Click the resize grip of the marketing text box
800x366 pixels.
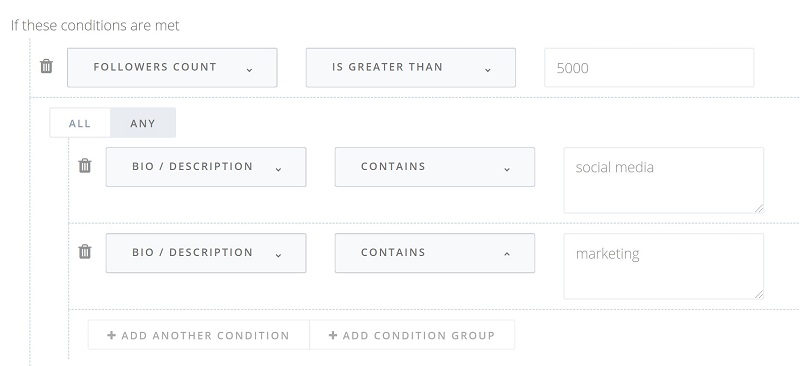(759, 294)
